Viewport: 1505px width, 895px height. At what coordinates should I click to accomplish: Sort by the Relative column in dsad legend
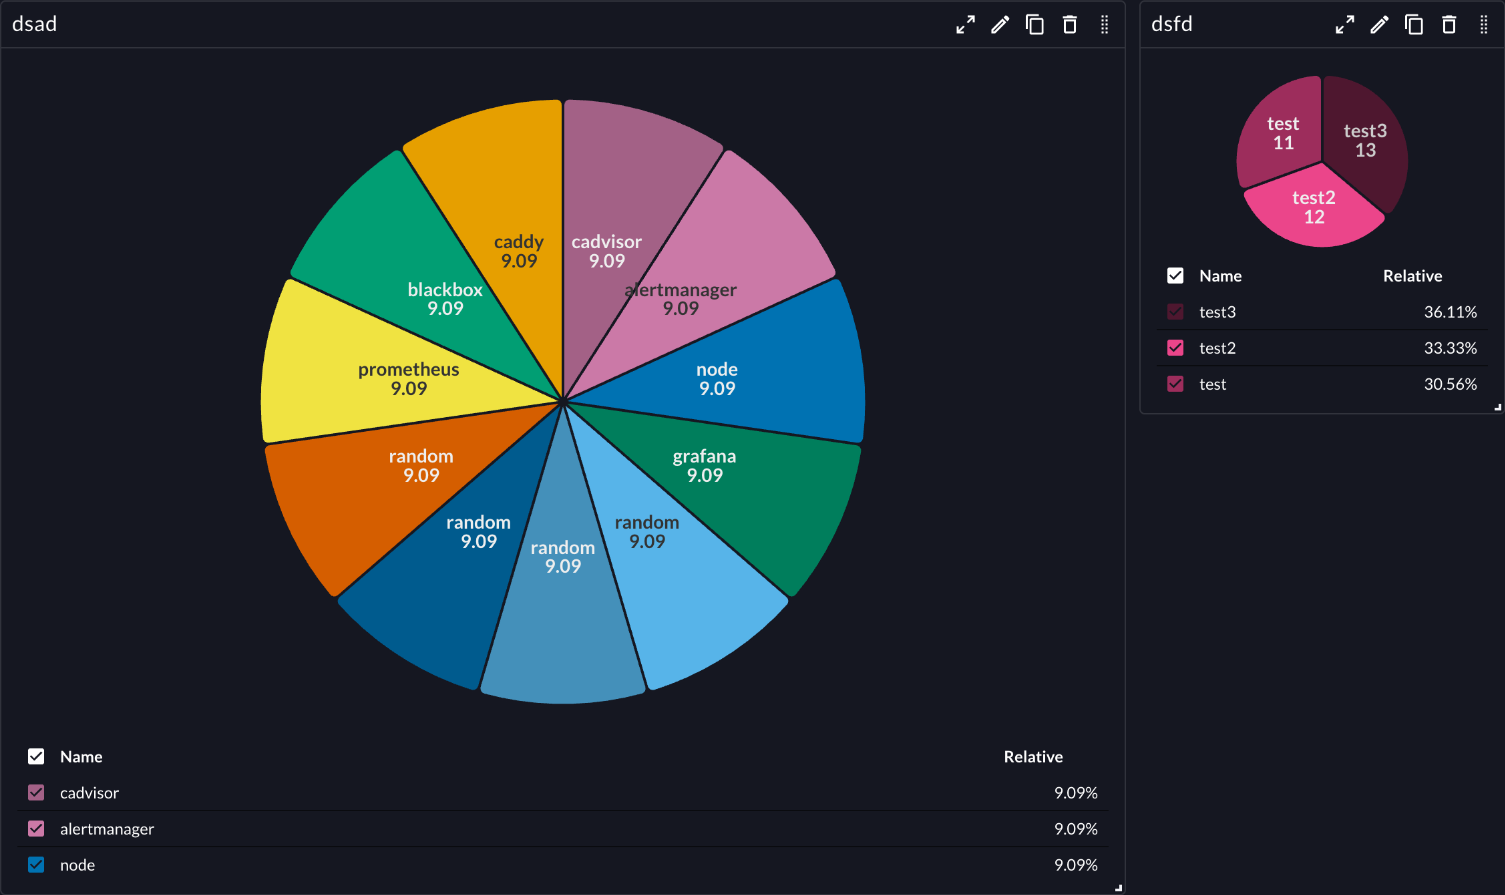[1033, 756]
